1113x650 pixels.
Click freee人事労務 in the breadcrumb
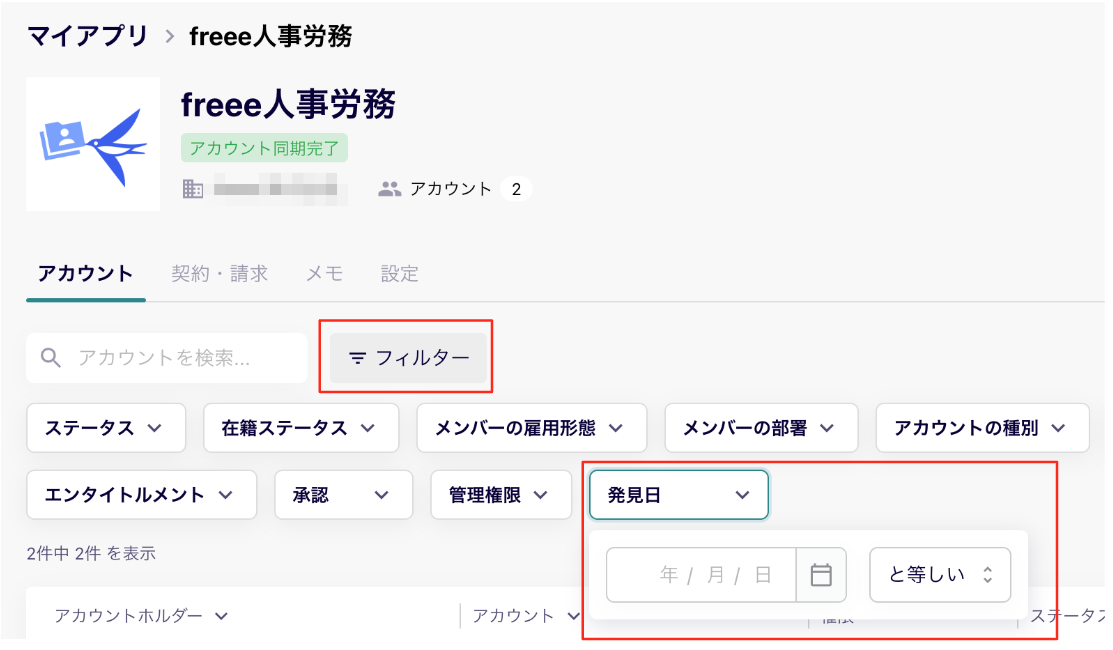coord(270,35)
